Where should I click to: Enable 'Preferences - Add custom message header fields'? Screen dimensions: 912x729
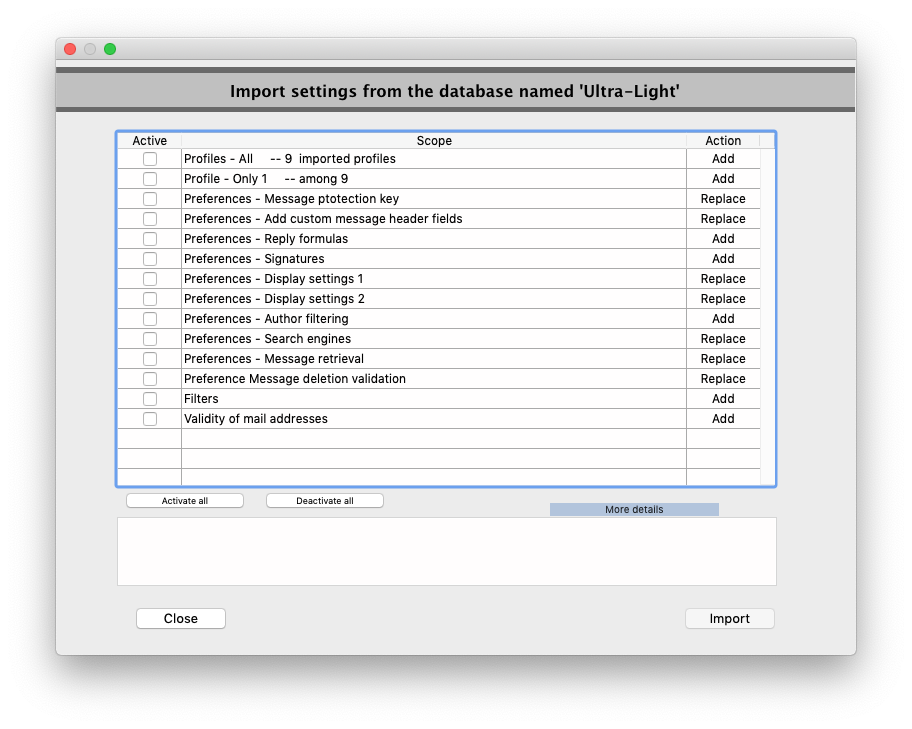pos(150,218)
